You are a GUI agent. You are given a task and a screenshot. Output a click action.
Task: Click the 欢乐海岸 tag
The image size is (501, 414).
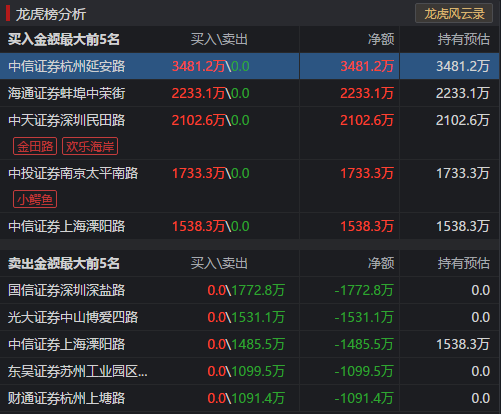(90, 146)
